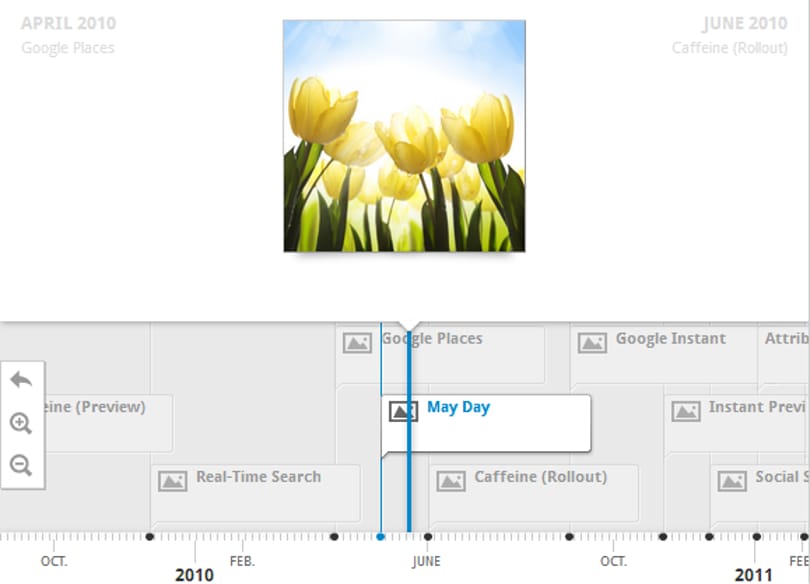Click the timeline dot above JUNE
This screenshot has height=584, width=810.
pos(428,537)
